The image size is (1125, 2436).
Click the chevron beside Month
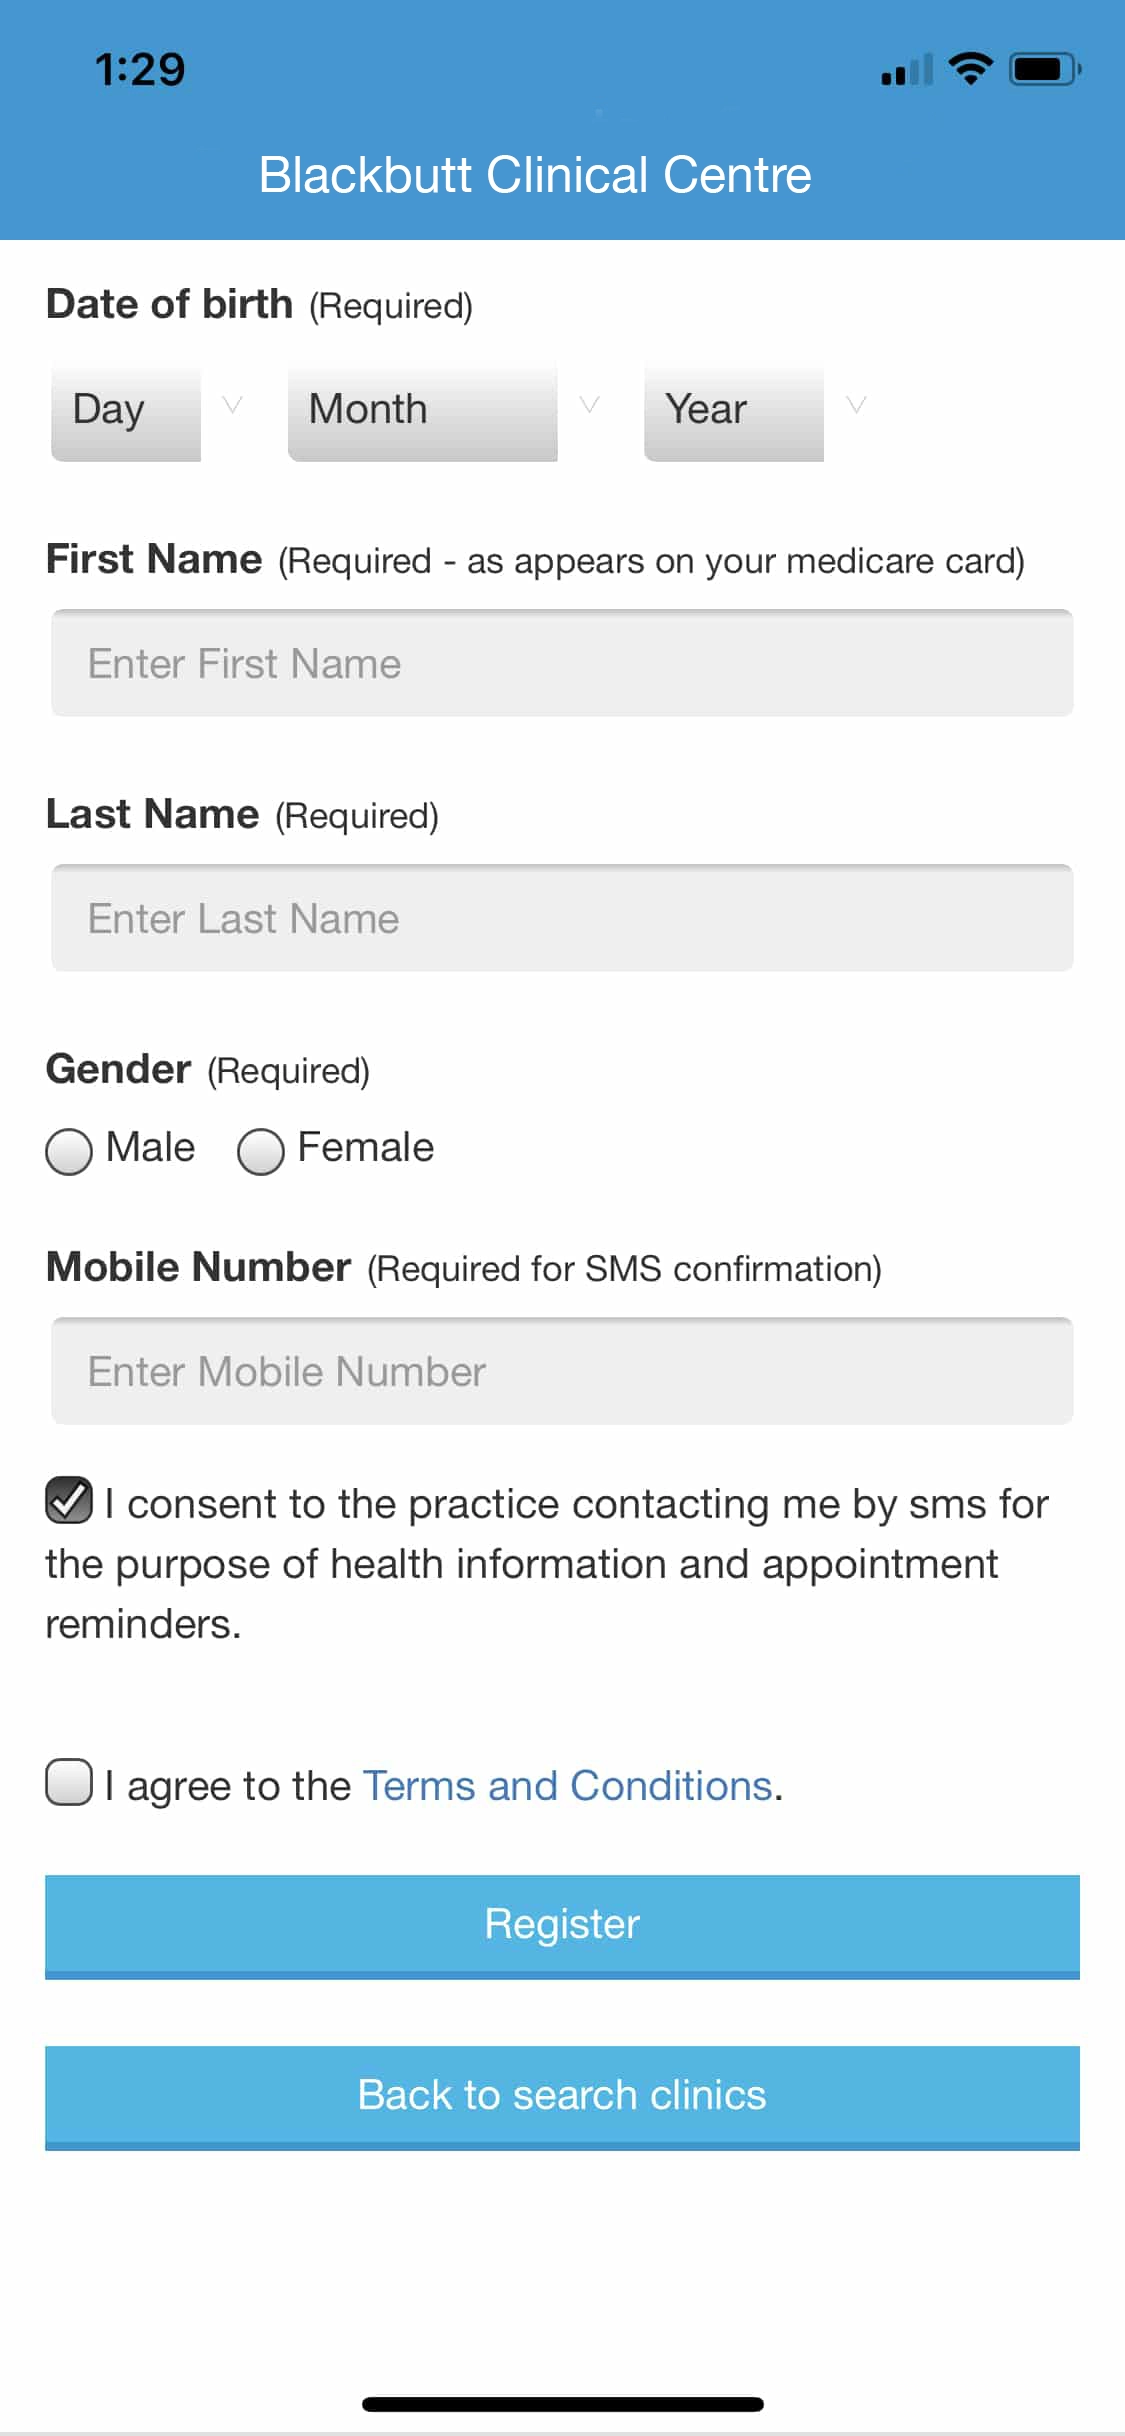(590, 405)
